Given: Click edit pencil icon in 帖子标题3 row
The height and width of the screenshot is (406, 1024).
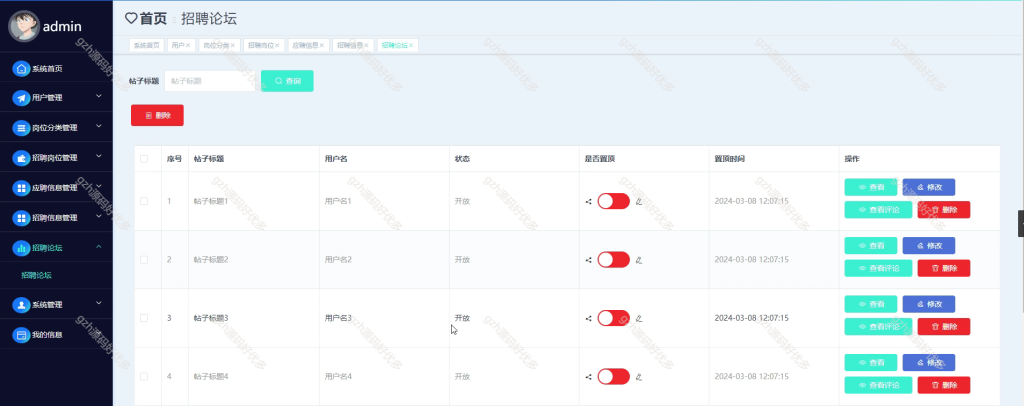Looking at the screenshot, I should coord(639,319).
